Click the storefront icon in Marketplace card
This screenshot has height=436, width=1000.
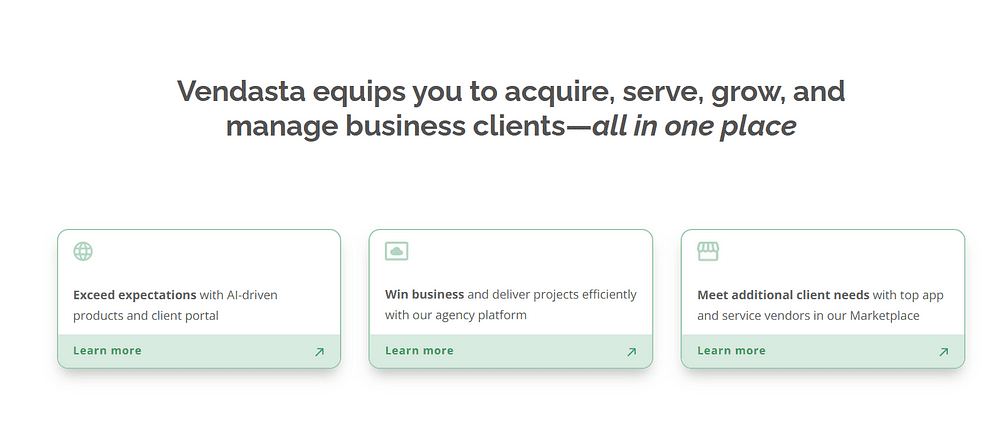(708, 251)
